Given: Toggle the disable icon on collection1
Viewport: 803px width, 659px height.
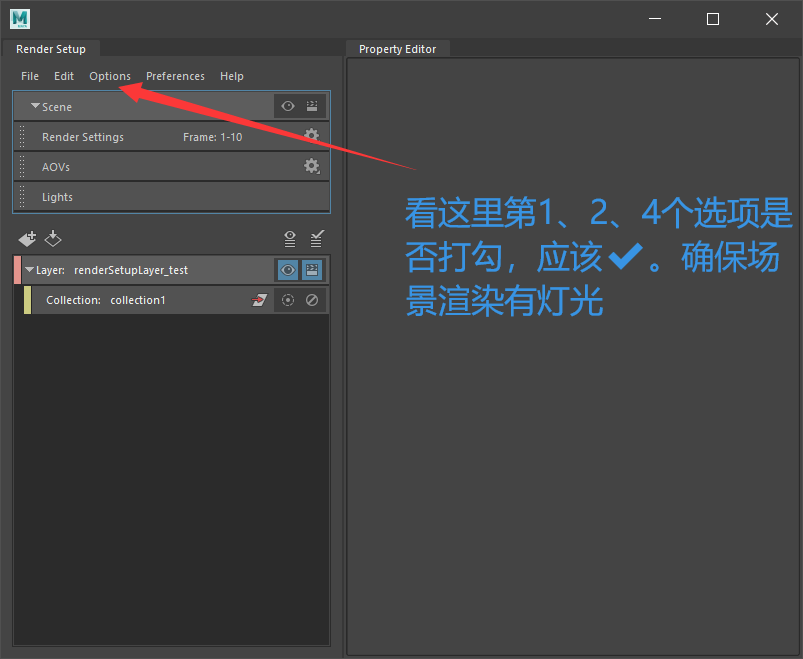Looking at the screenshot, I should point(312,300).
